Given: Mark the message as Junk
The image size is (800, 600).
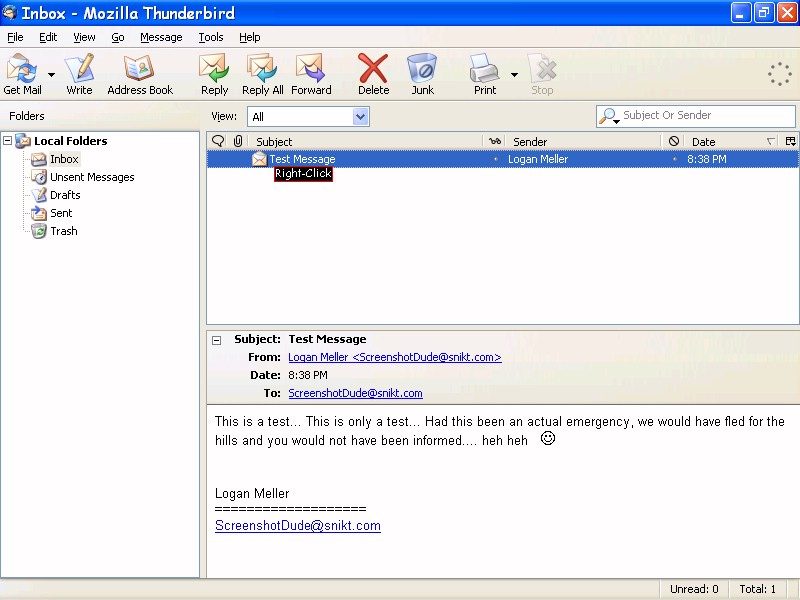Looking at the screenshot, I should tap(422, 74).
